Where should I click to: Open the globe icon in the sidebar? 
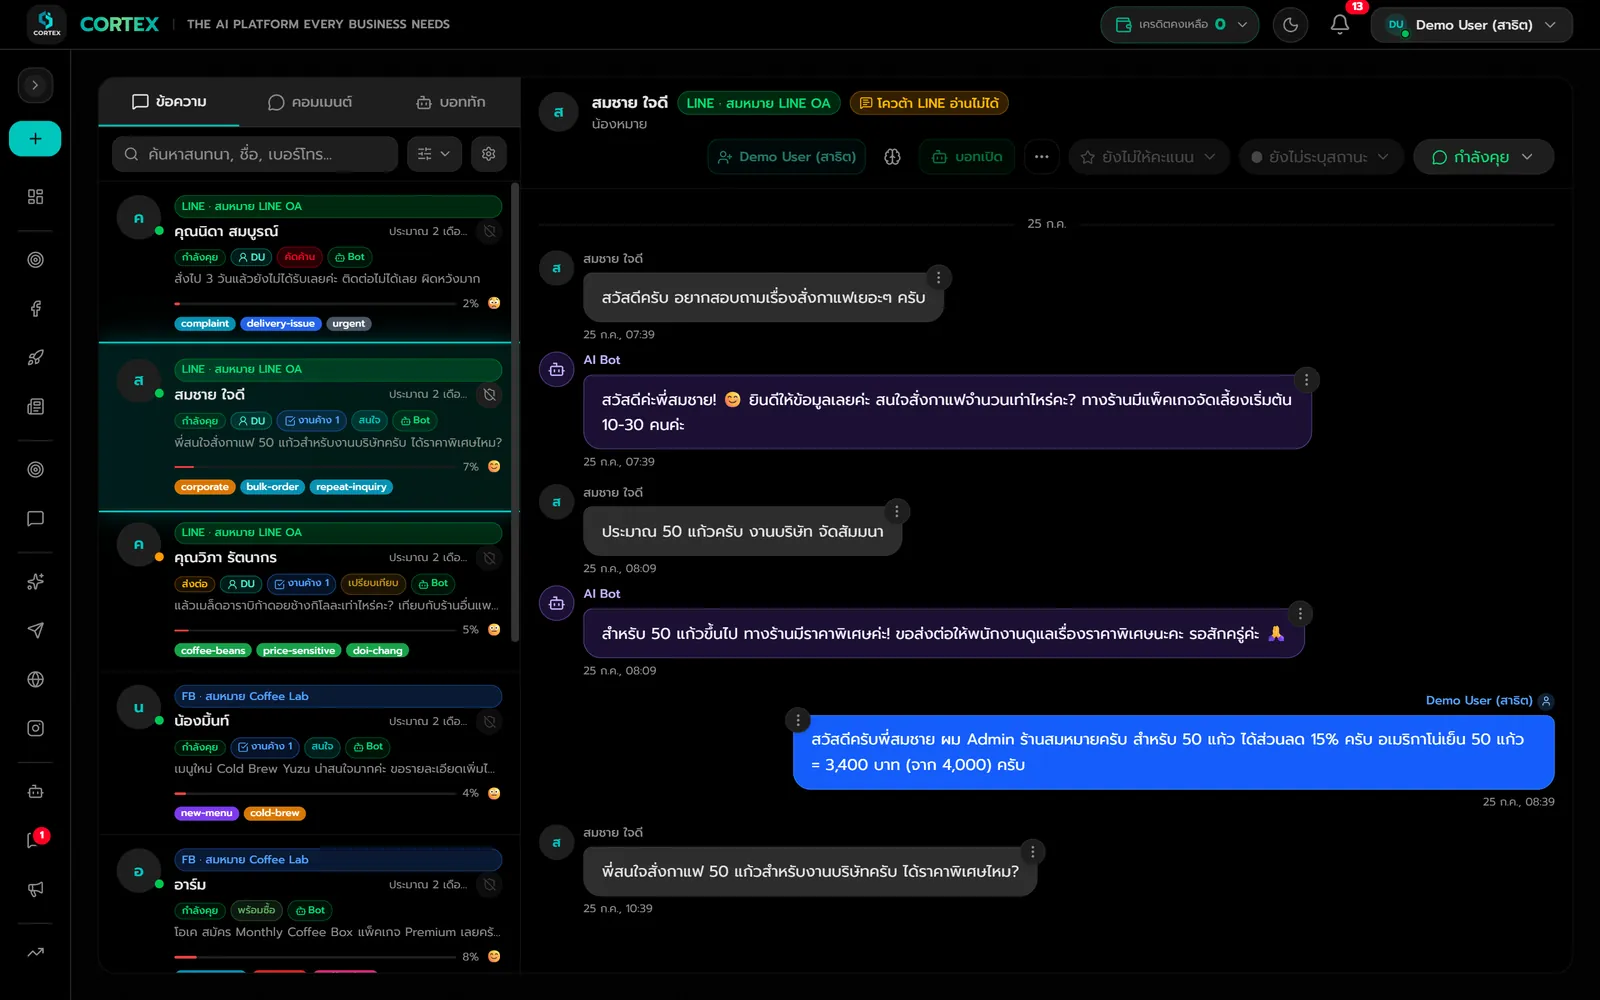35,680
